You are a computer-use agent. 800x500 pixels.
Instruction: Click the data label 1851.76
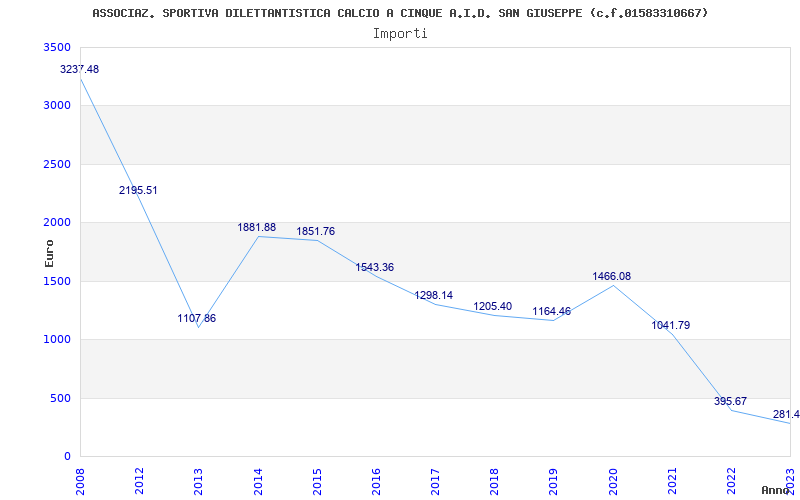[x=316, y=231]
